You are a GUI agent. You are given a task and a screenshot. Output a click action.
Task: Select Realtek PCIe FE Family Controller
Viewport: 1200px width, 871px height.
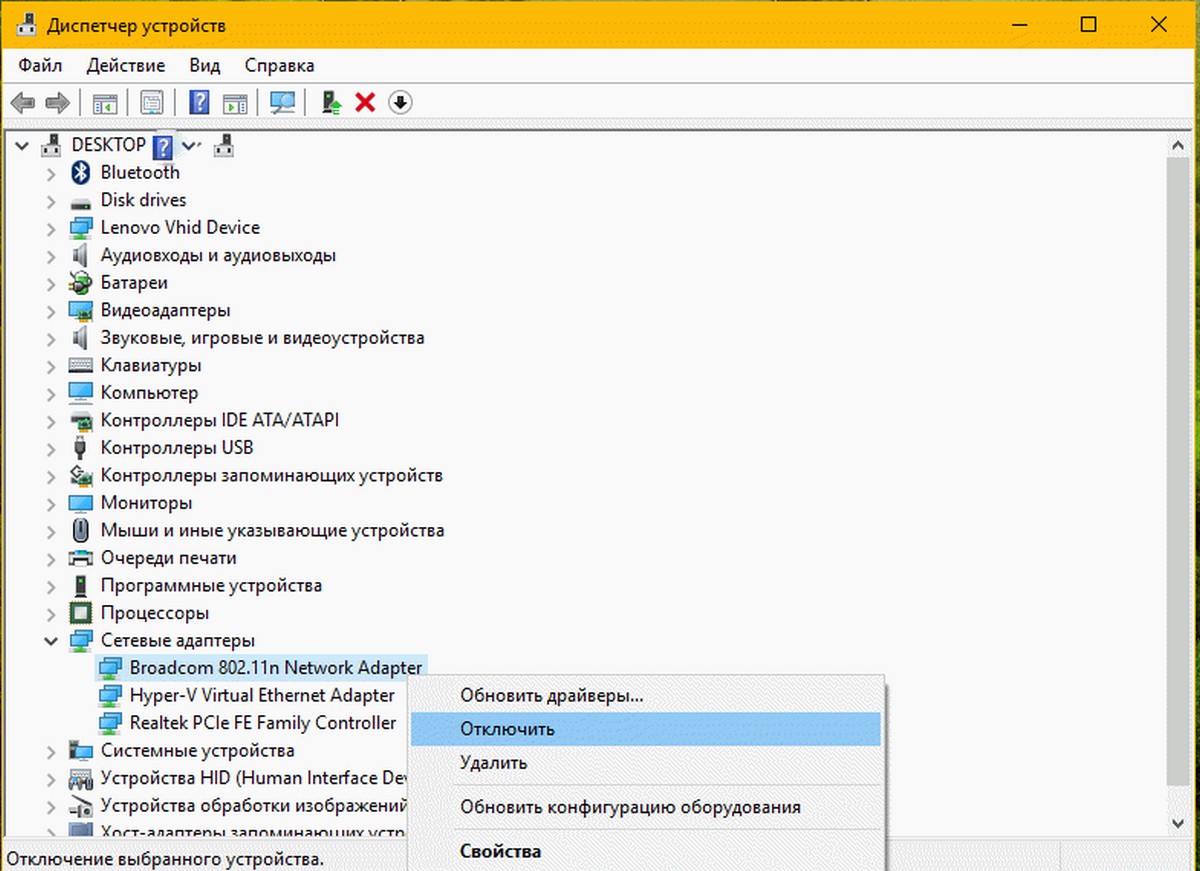click(262, 722)
